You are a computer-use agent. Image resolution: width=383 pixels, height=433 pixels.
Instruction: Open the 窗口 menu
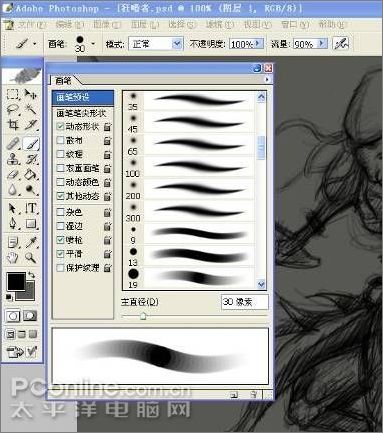[x=295, y=25]
